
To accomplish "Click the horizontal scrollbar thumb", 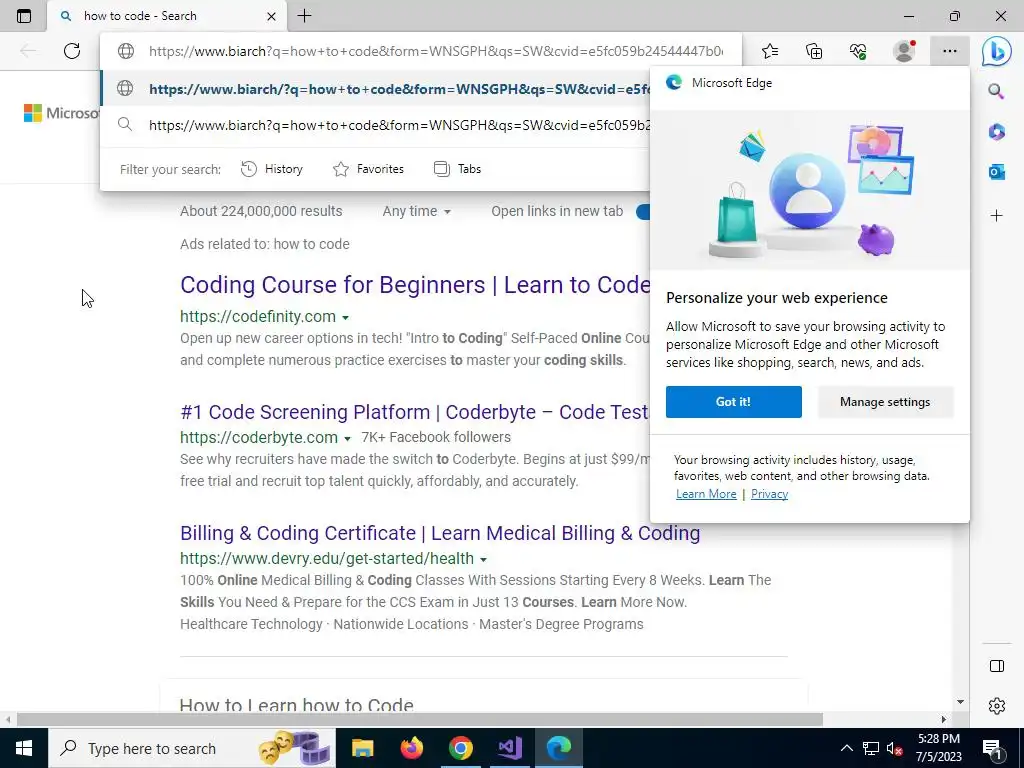I will tap(419, 720).
